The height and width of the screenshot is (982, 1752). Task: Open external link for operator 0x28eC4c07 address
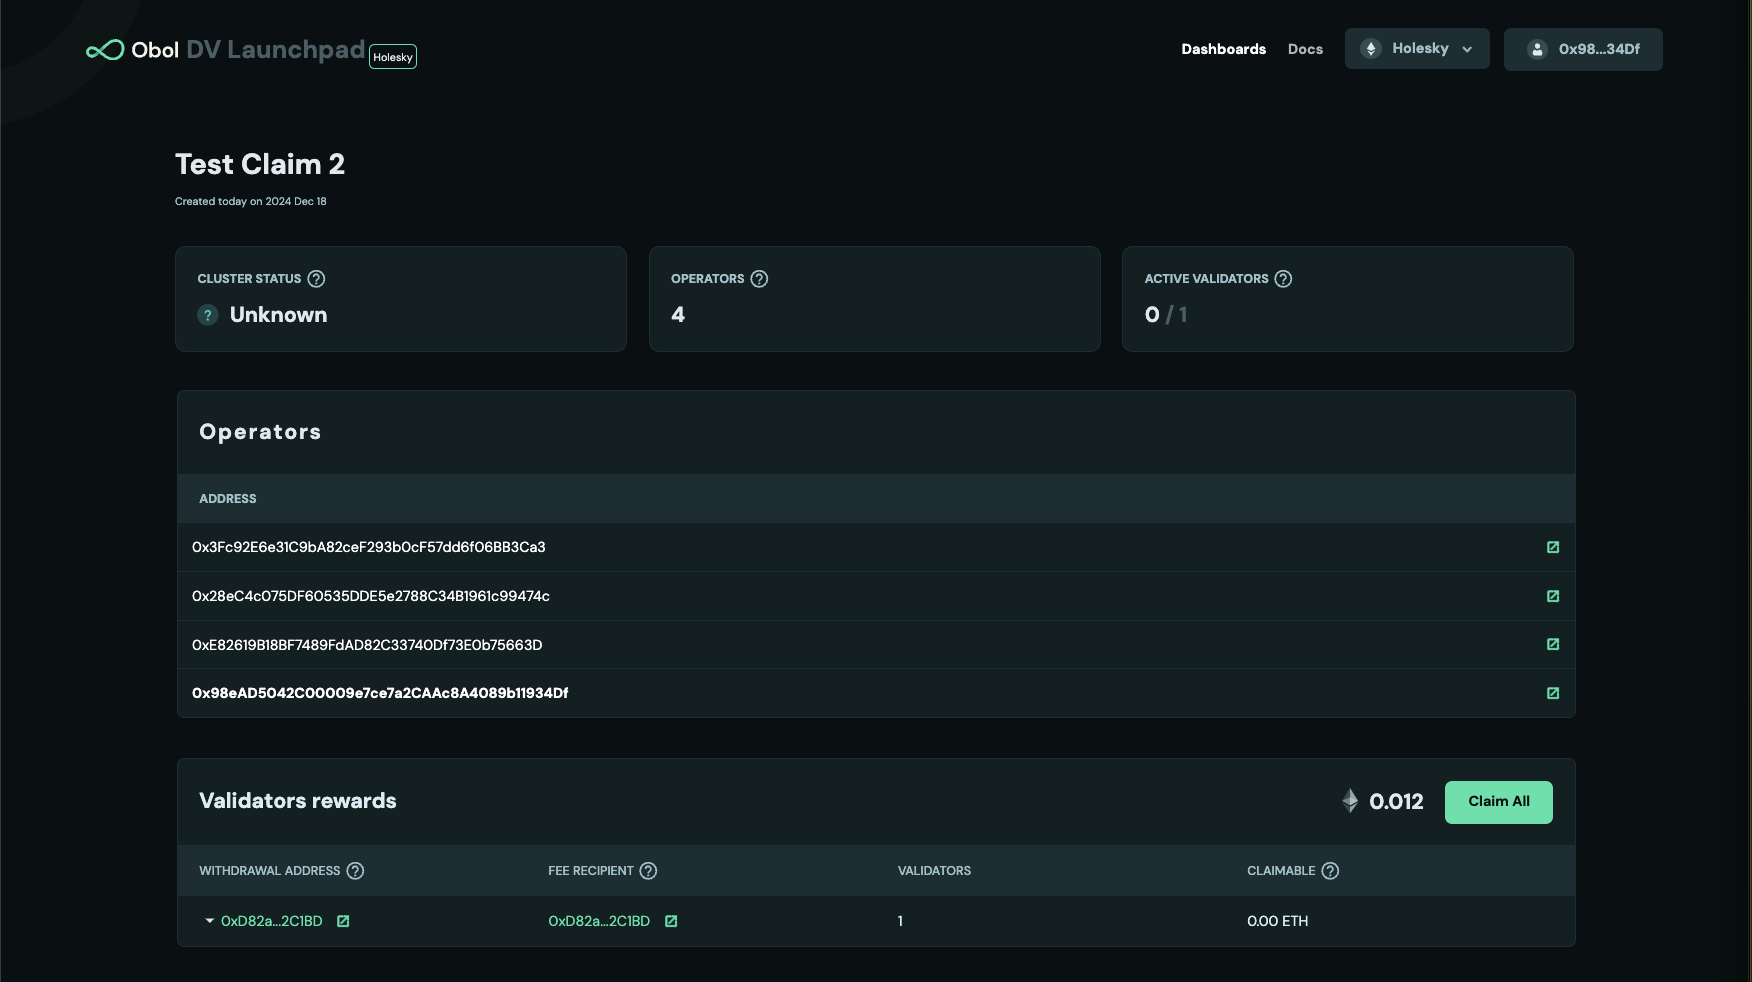[1553, 596]
